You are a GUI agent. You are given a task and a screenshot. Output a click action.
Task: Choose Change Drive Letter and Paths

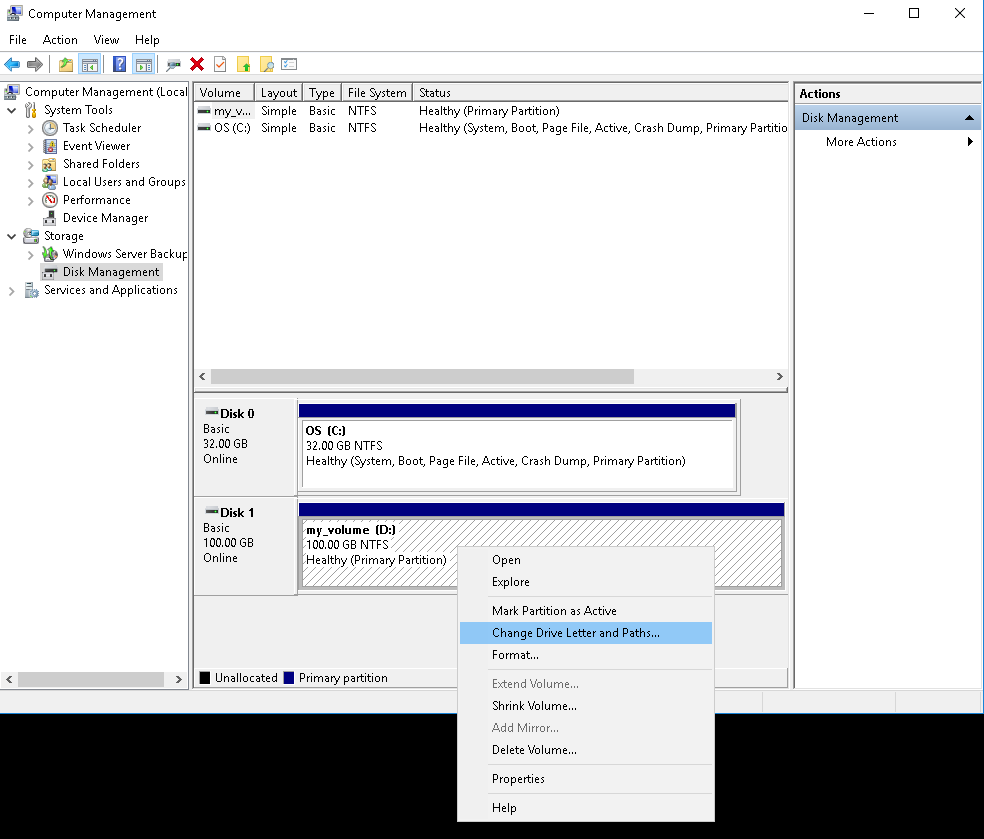click(575, 633)
